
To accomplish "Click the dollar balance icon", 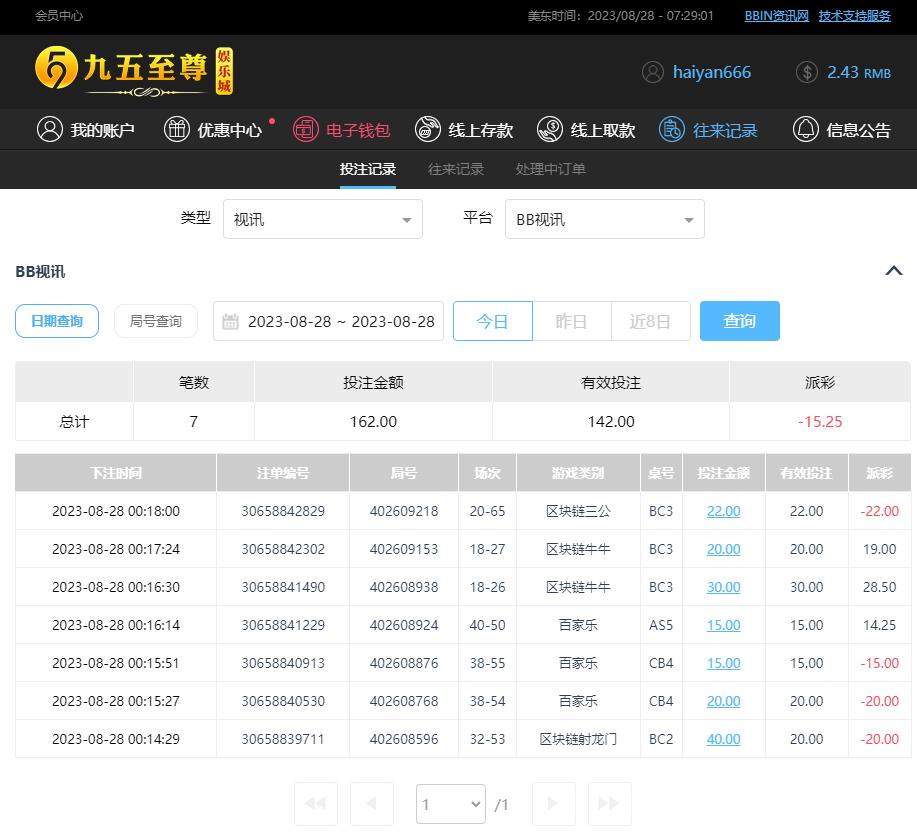I will click(806, 72).
